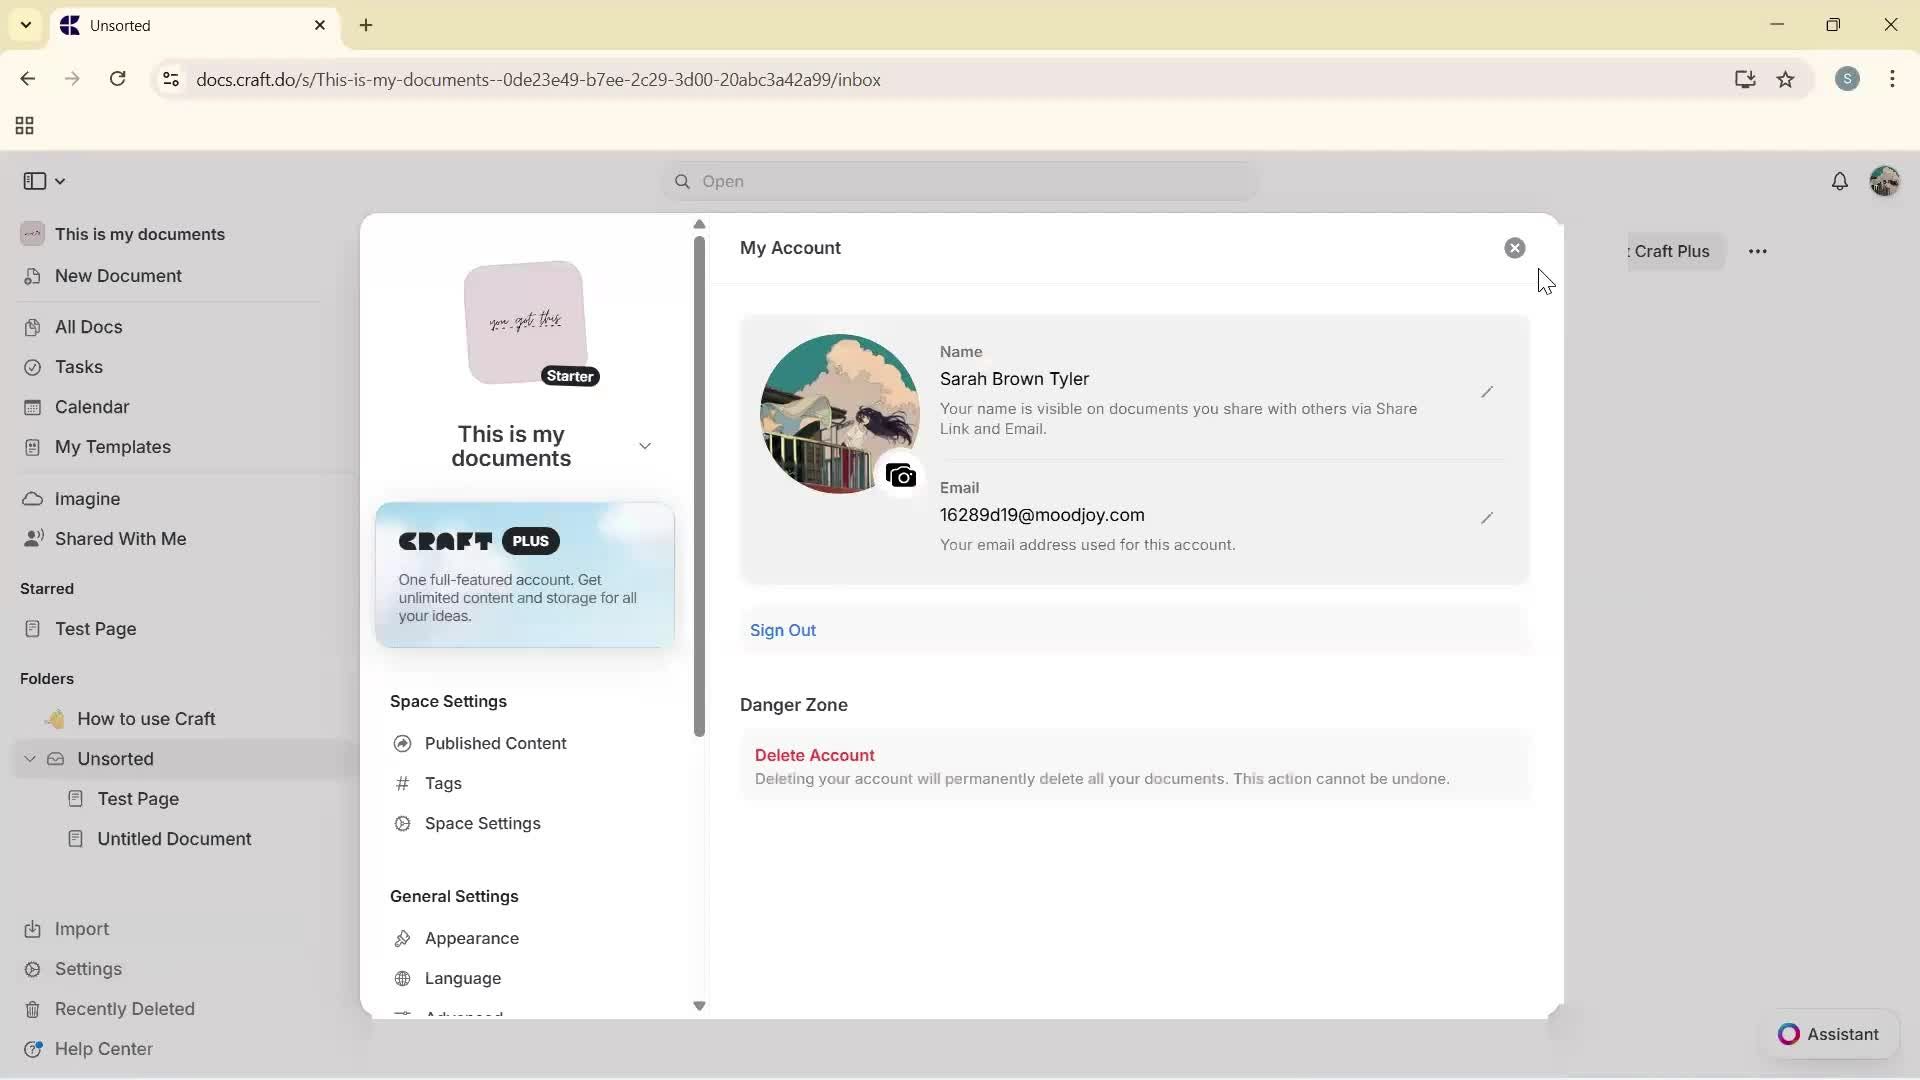The width and height of the screenshot is (1920, 1080).
Task: Create a New Document from the sidebar
Action: point(117,276)
